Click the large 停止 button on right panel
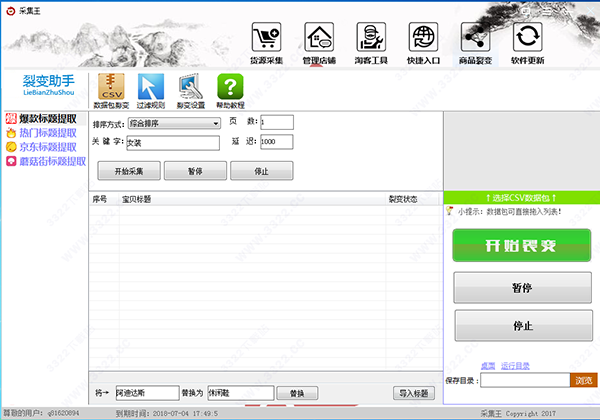Screen dimensions: 600x420 pos(523,326)
